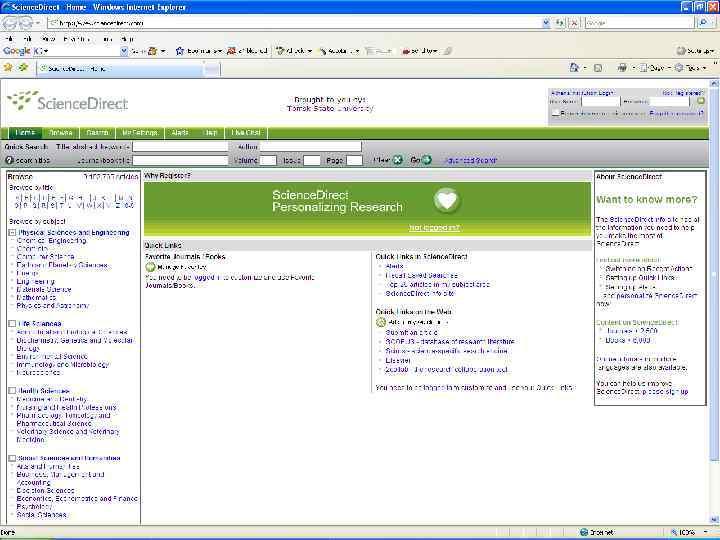This screenshot has width=720, height=540.
Task: Click the green login Go icon
Action: tap(701, 101)
